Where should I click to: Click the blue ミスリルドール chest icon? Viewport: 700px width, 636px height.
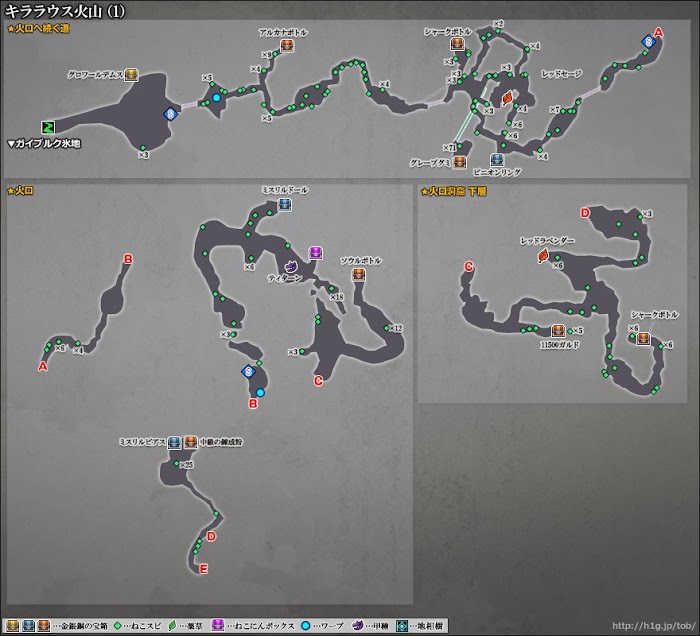(x=284, y=205)
